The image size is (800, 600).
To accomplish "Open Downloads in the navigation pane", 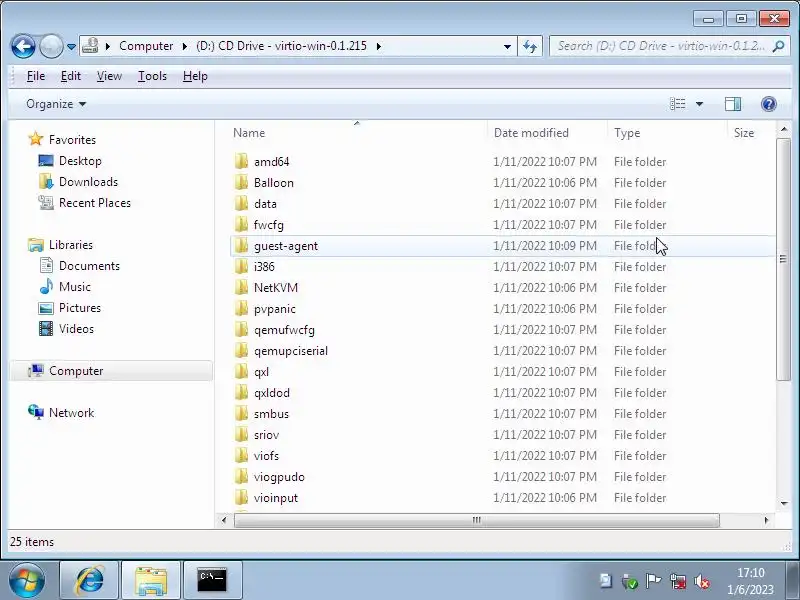I will click(88, 182).
